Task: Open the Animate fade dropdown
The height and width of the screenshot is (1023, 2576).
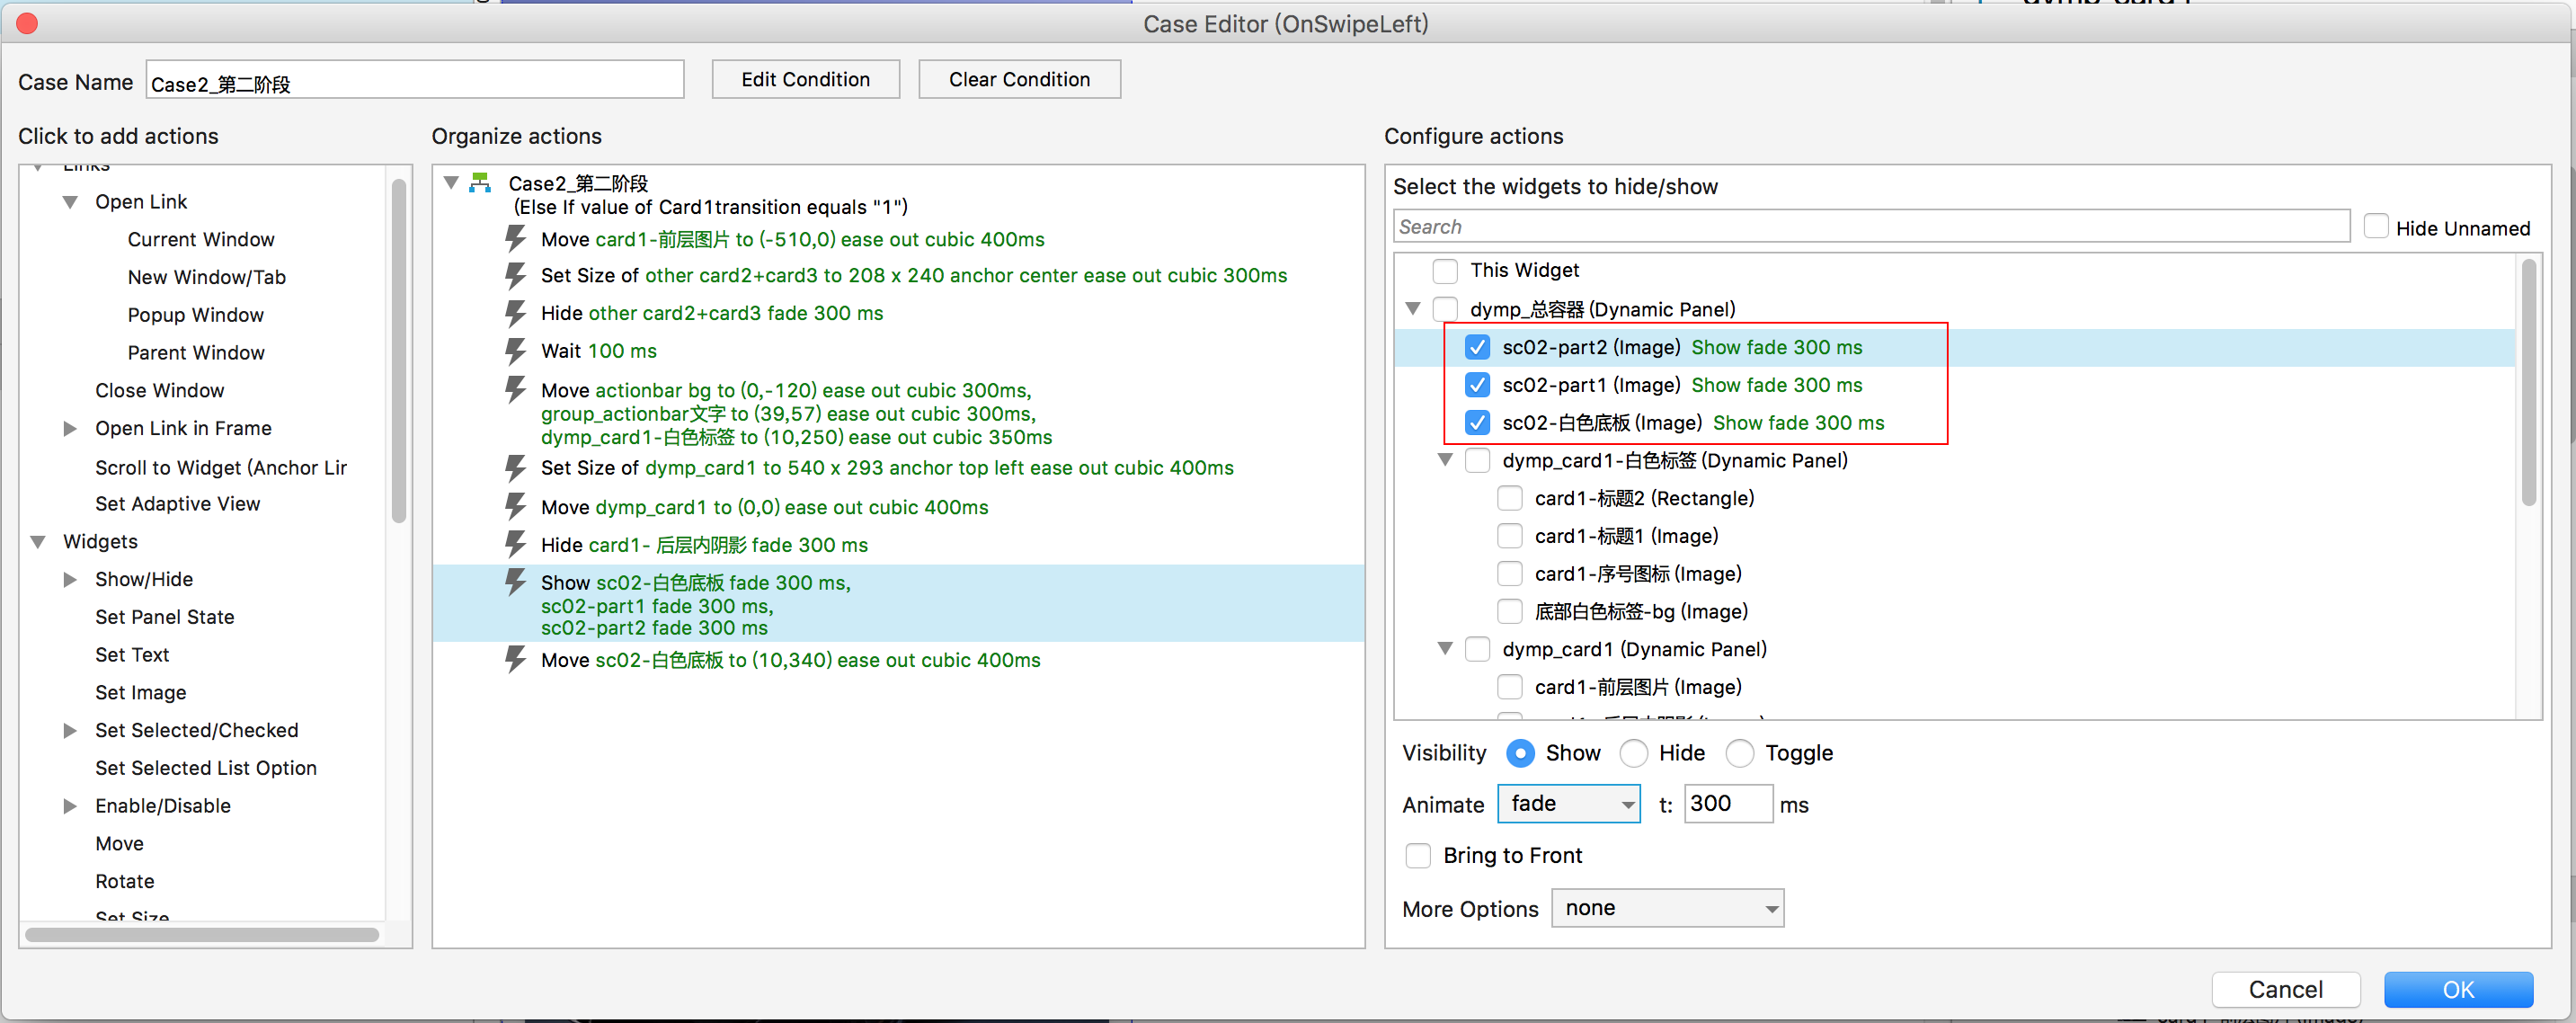Action: point(1567,804)
